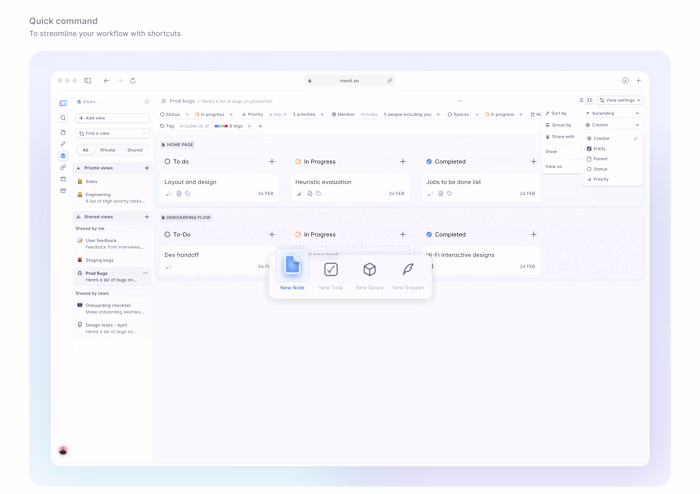
Task: Collapse the Shared views section
Action: coord(79,217)
